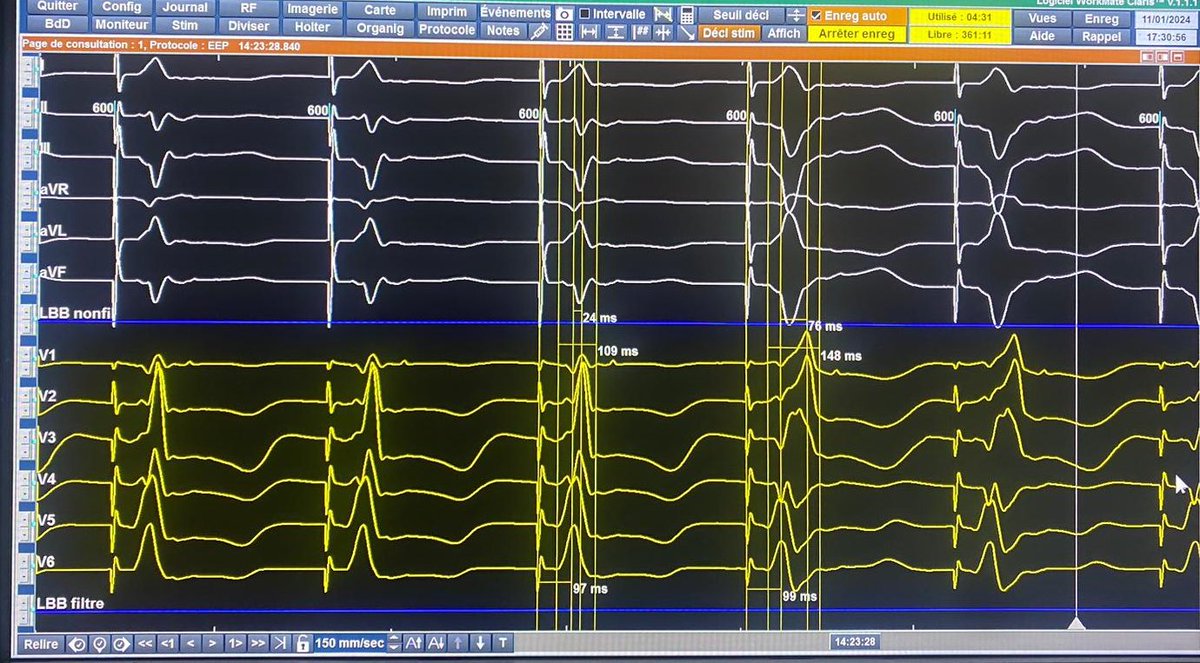Open the RF menu
Screen dimensions: 1200x663
coord(248,8)
